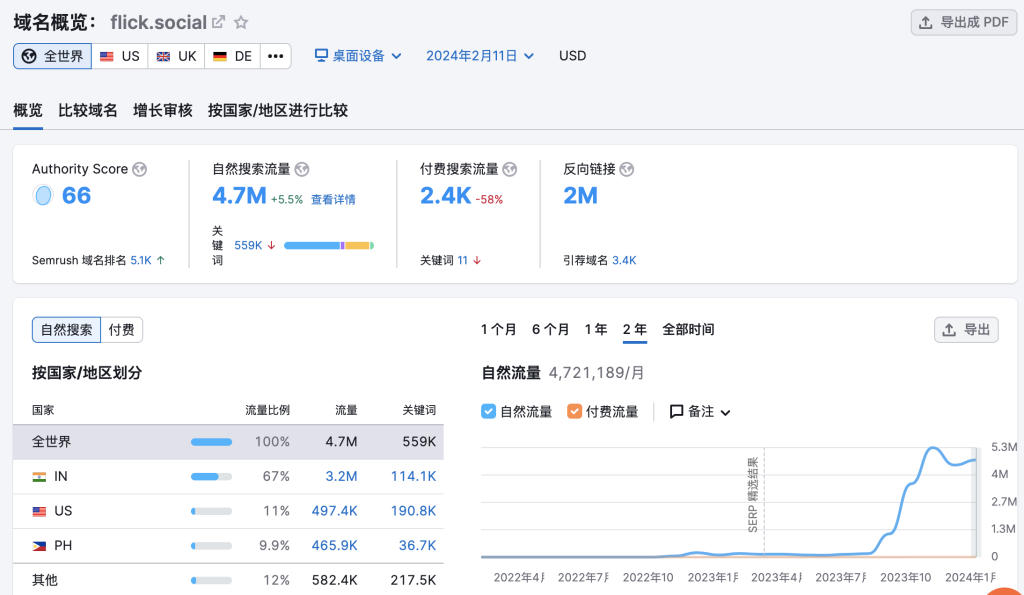
Task: Open more countries ellipsis menu
Action: coord(276,56)
